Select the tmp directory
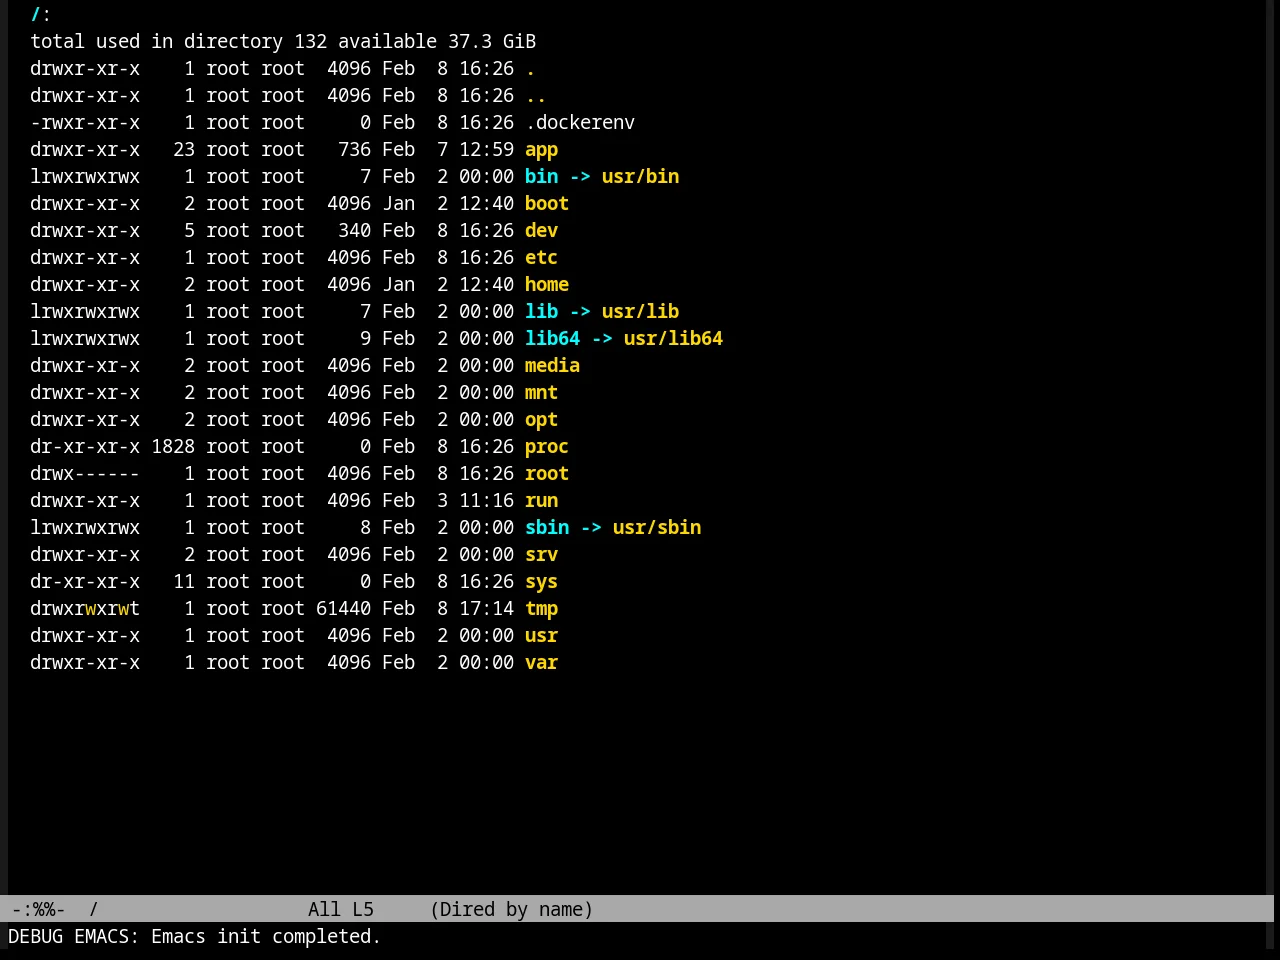Image resolution: width=1280 pixels, height=960 pixels. pos(541,609)
